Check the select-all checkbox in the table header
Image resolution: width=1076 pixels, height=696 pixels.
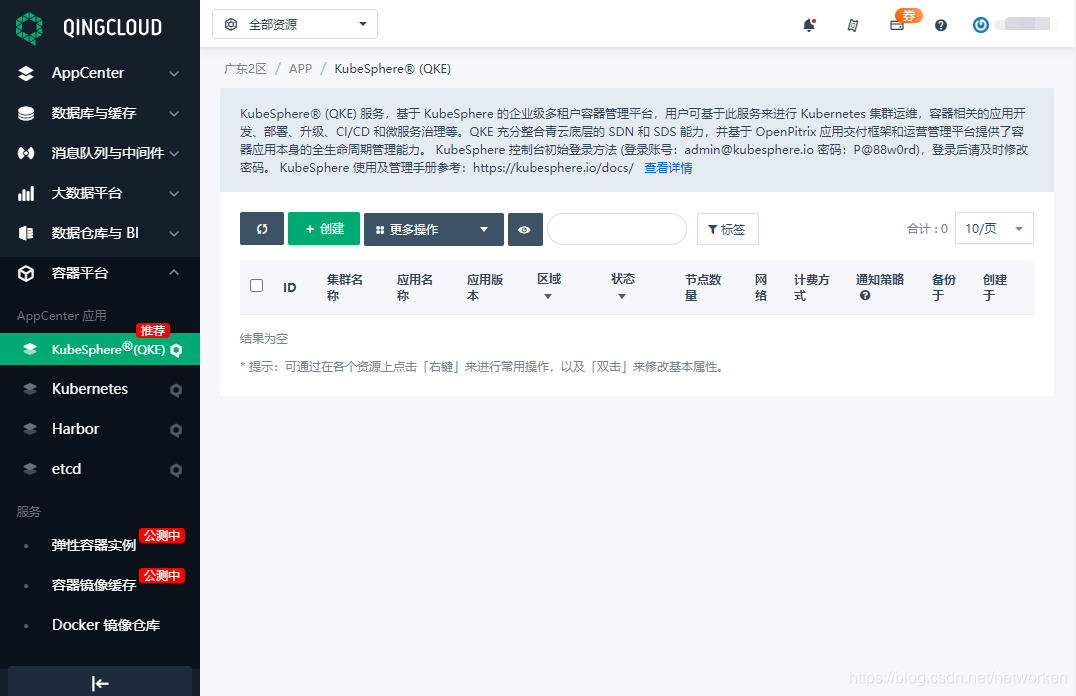tap(257, 283)
